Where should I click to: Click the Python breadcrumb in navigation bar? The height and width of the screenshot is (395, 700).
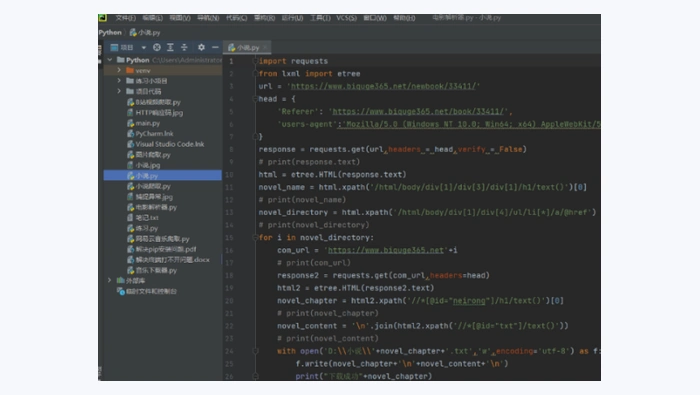click(110, 33)
